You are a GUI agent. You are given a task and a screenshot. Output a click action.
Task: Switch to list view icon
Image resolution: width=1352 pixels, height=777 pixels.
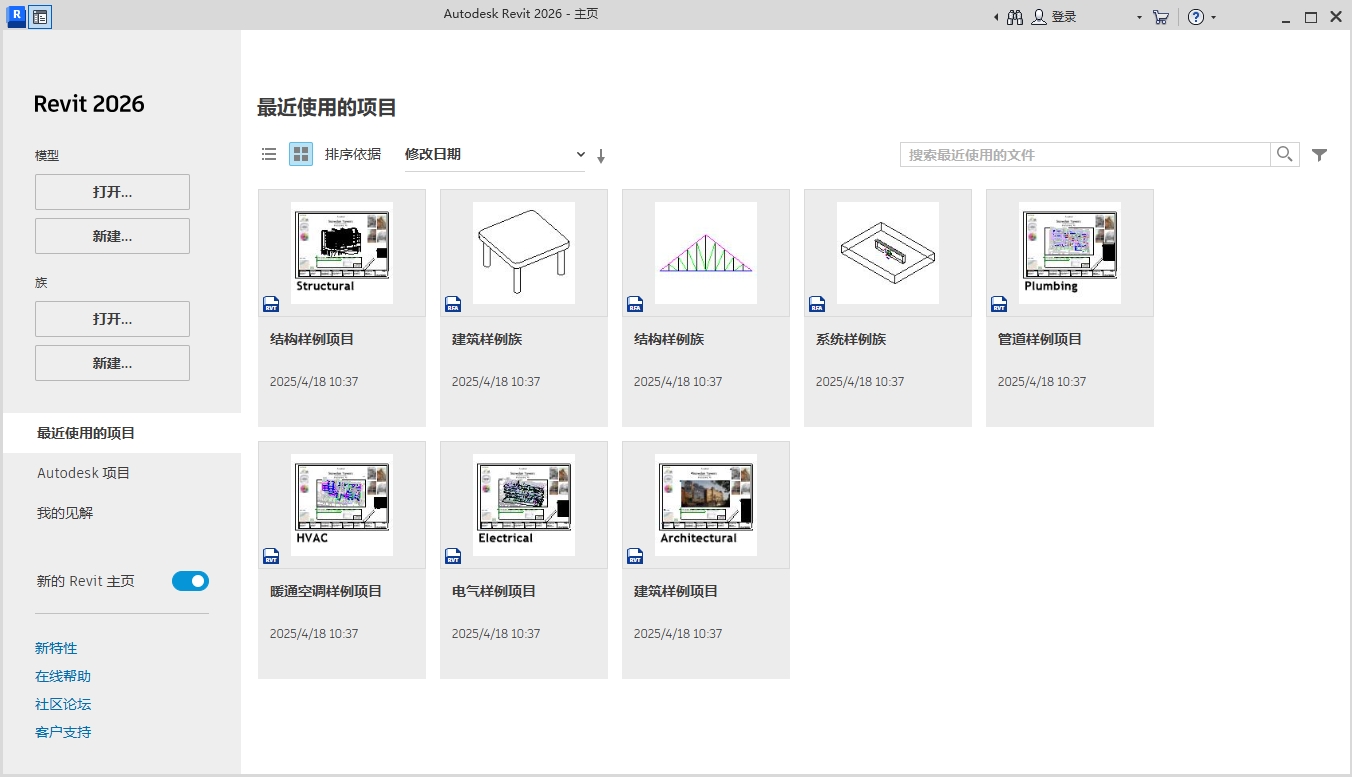(x=269, y=154)
